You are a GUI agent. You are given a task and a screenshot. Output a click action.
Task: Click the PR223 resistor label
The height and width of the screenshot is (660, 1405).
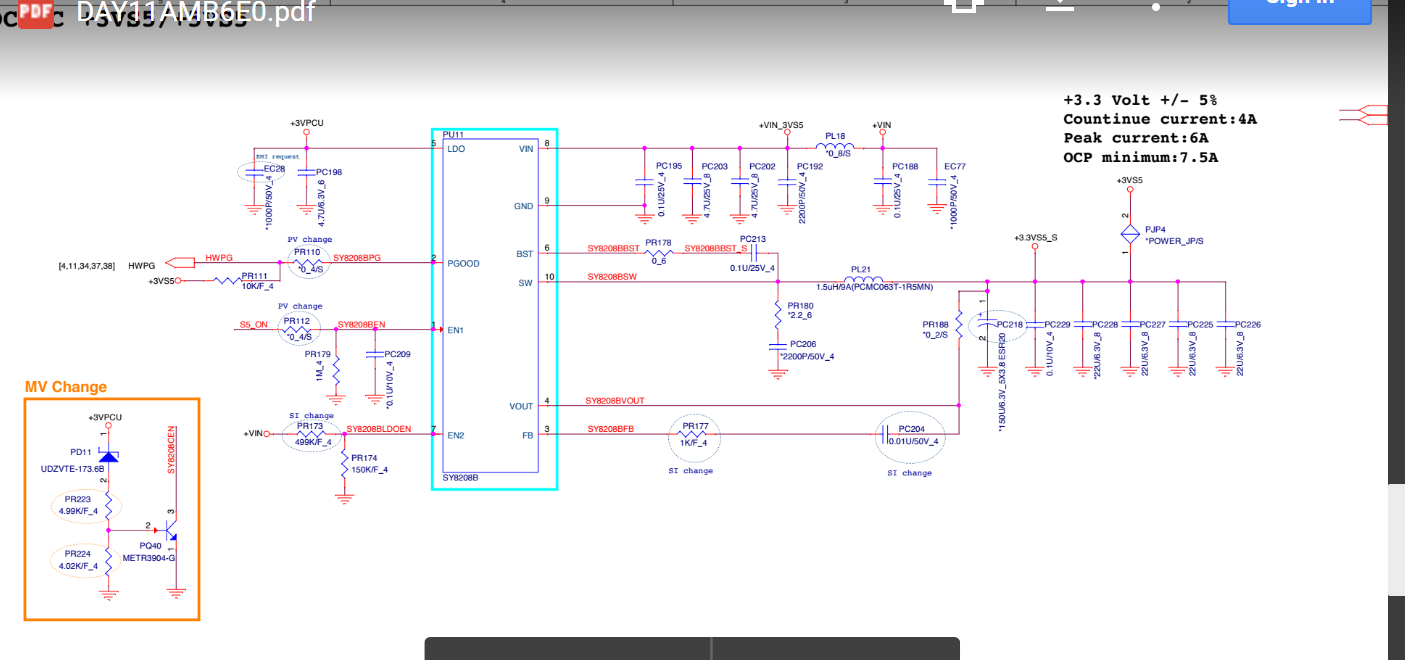coord(77,499)
